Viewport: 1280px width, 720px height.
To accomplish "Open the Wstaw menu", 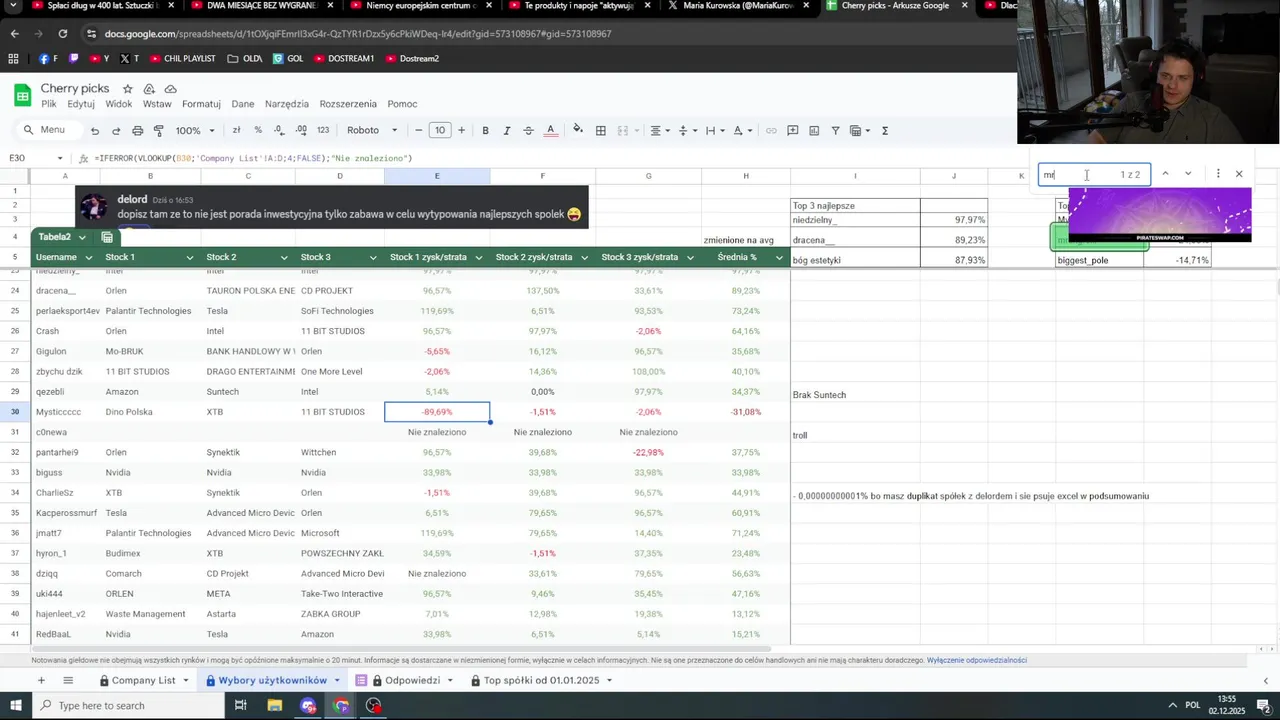I will pyautogui.click(x=157, y=104).
